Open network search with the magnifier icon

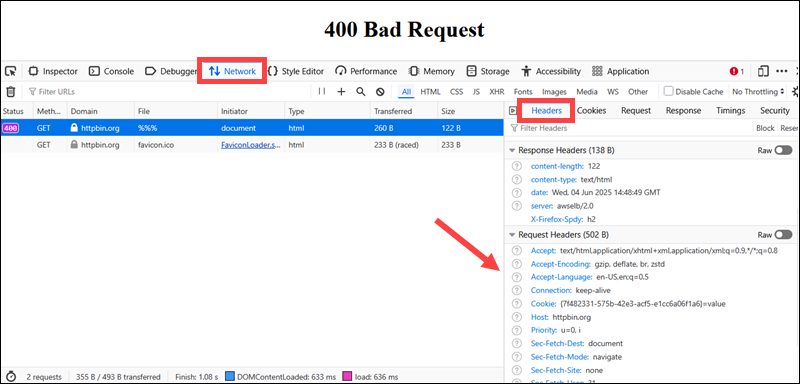pos(361,91)
